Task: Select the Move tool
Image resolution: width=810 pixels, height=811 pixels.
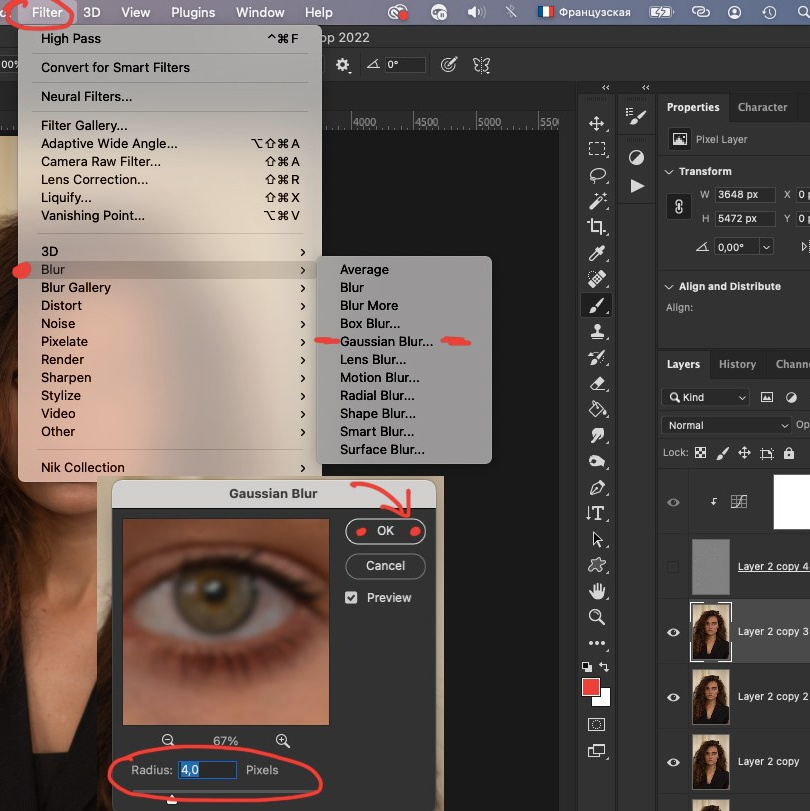Action: [597, 122]
